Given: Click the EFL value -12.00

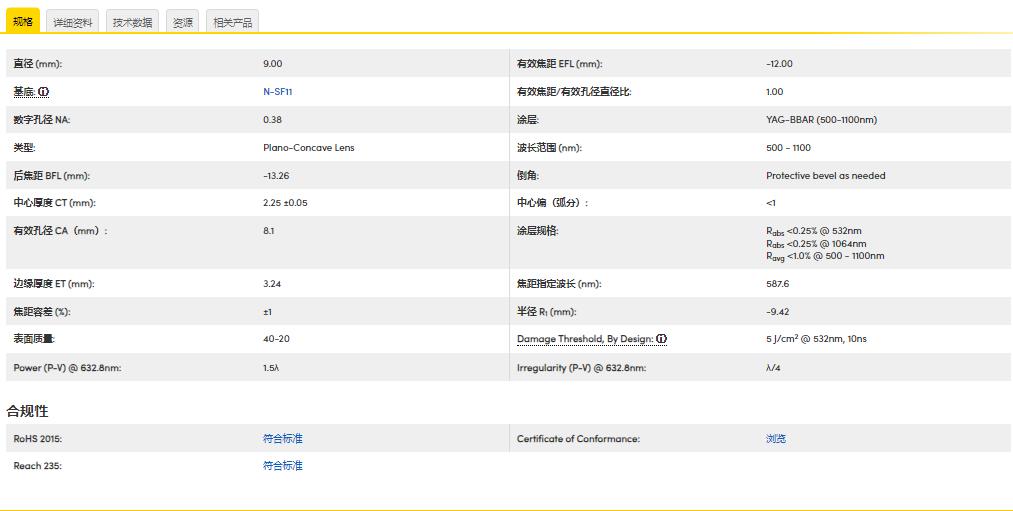Looking at the screenshot, I should pyautogui.click(x=779, y=64).
